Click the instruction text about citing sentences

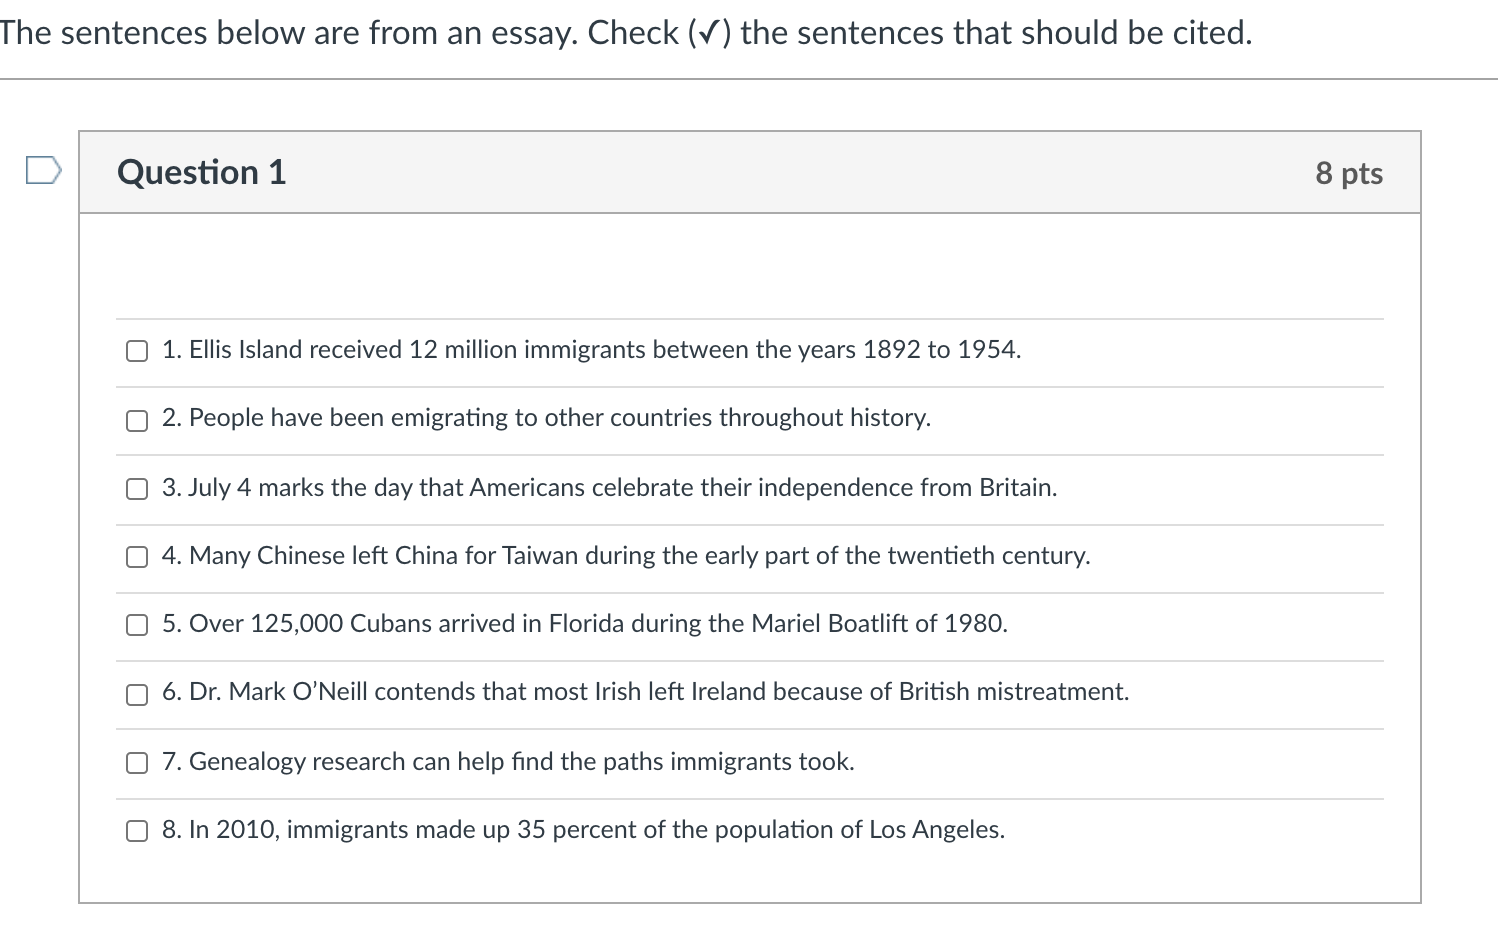point(624,32)
